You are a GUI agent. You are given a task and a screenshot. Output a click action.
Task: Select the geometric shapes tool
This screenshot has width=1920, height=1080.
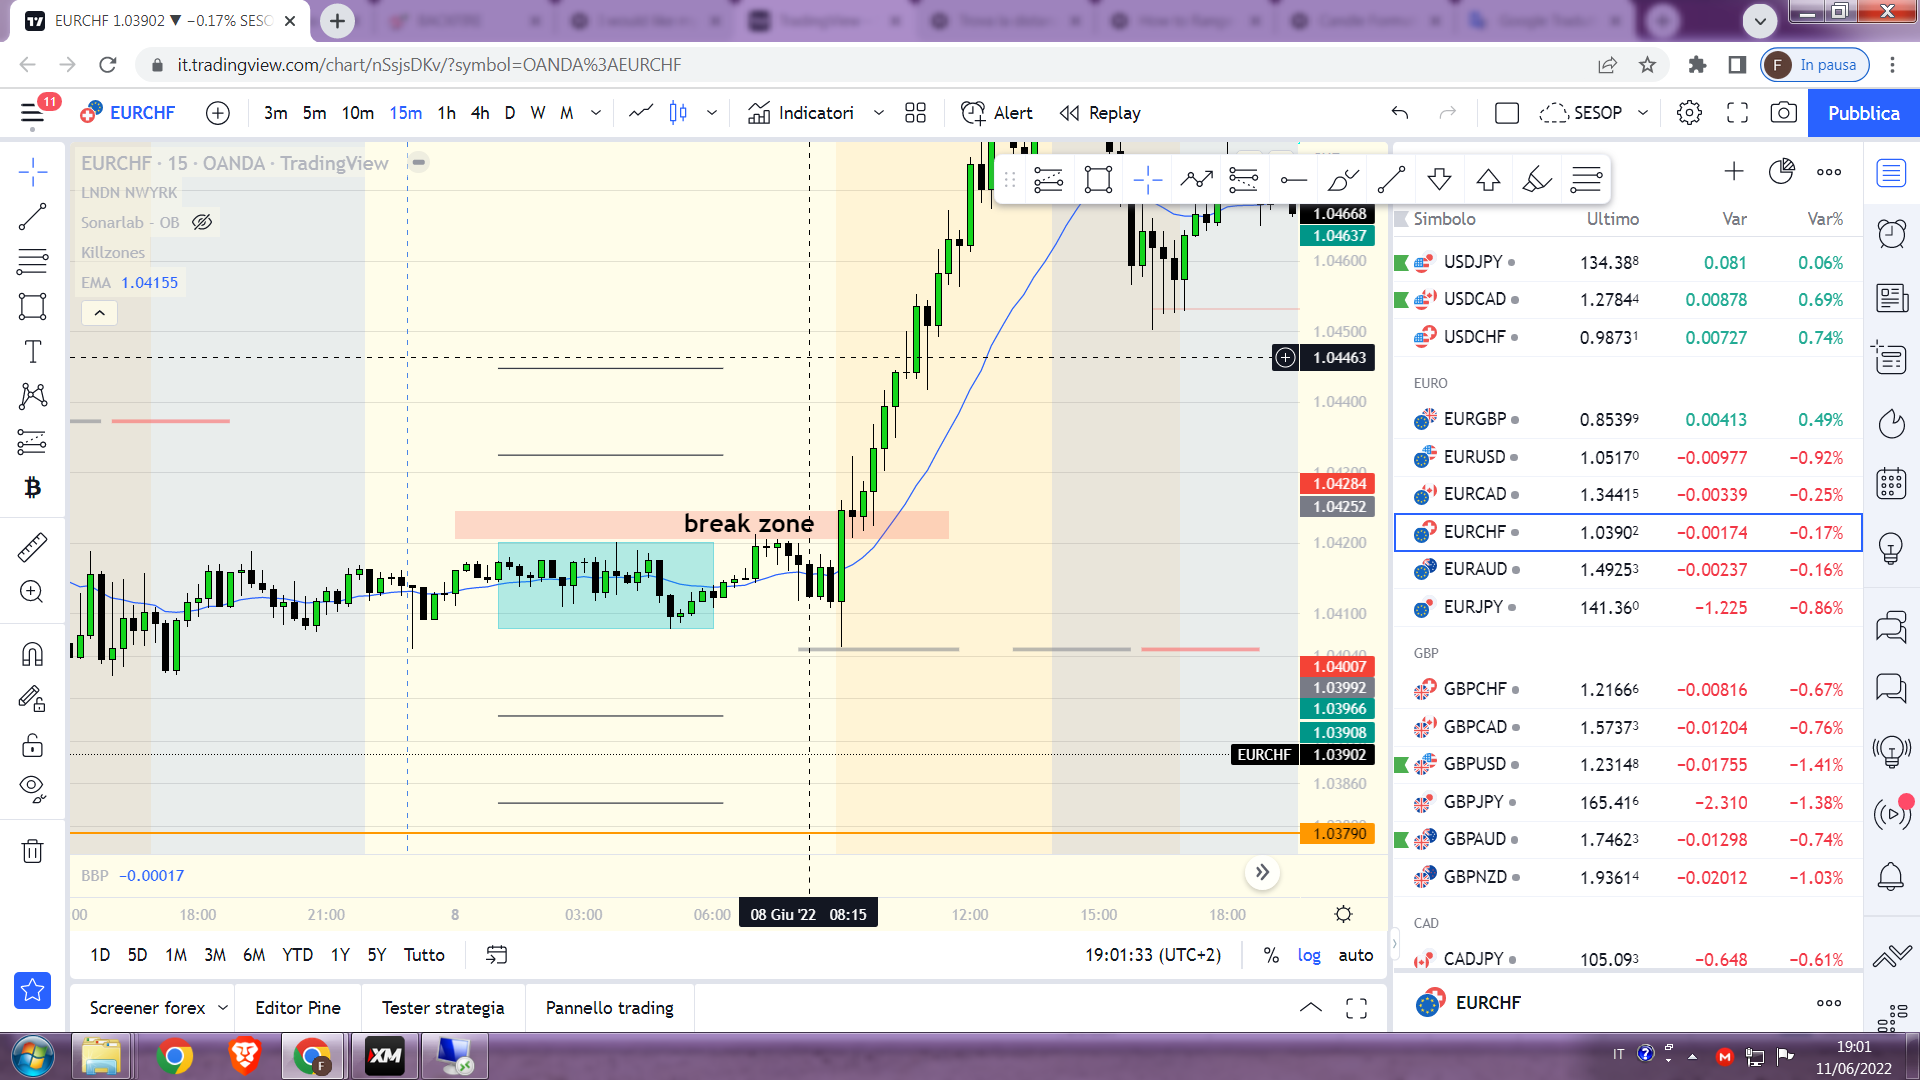pos(33,307)
